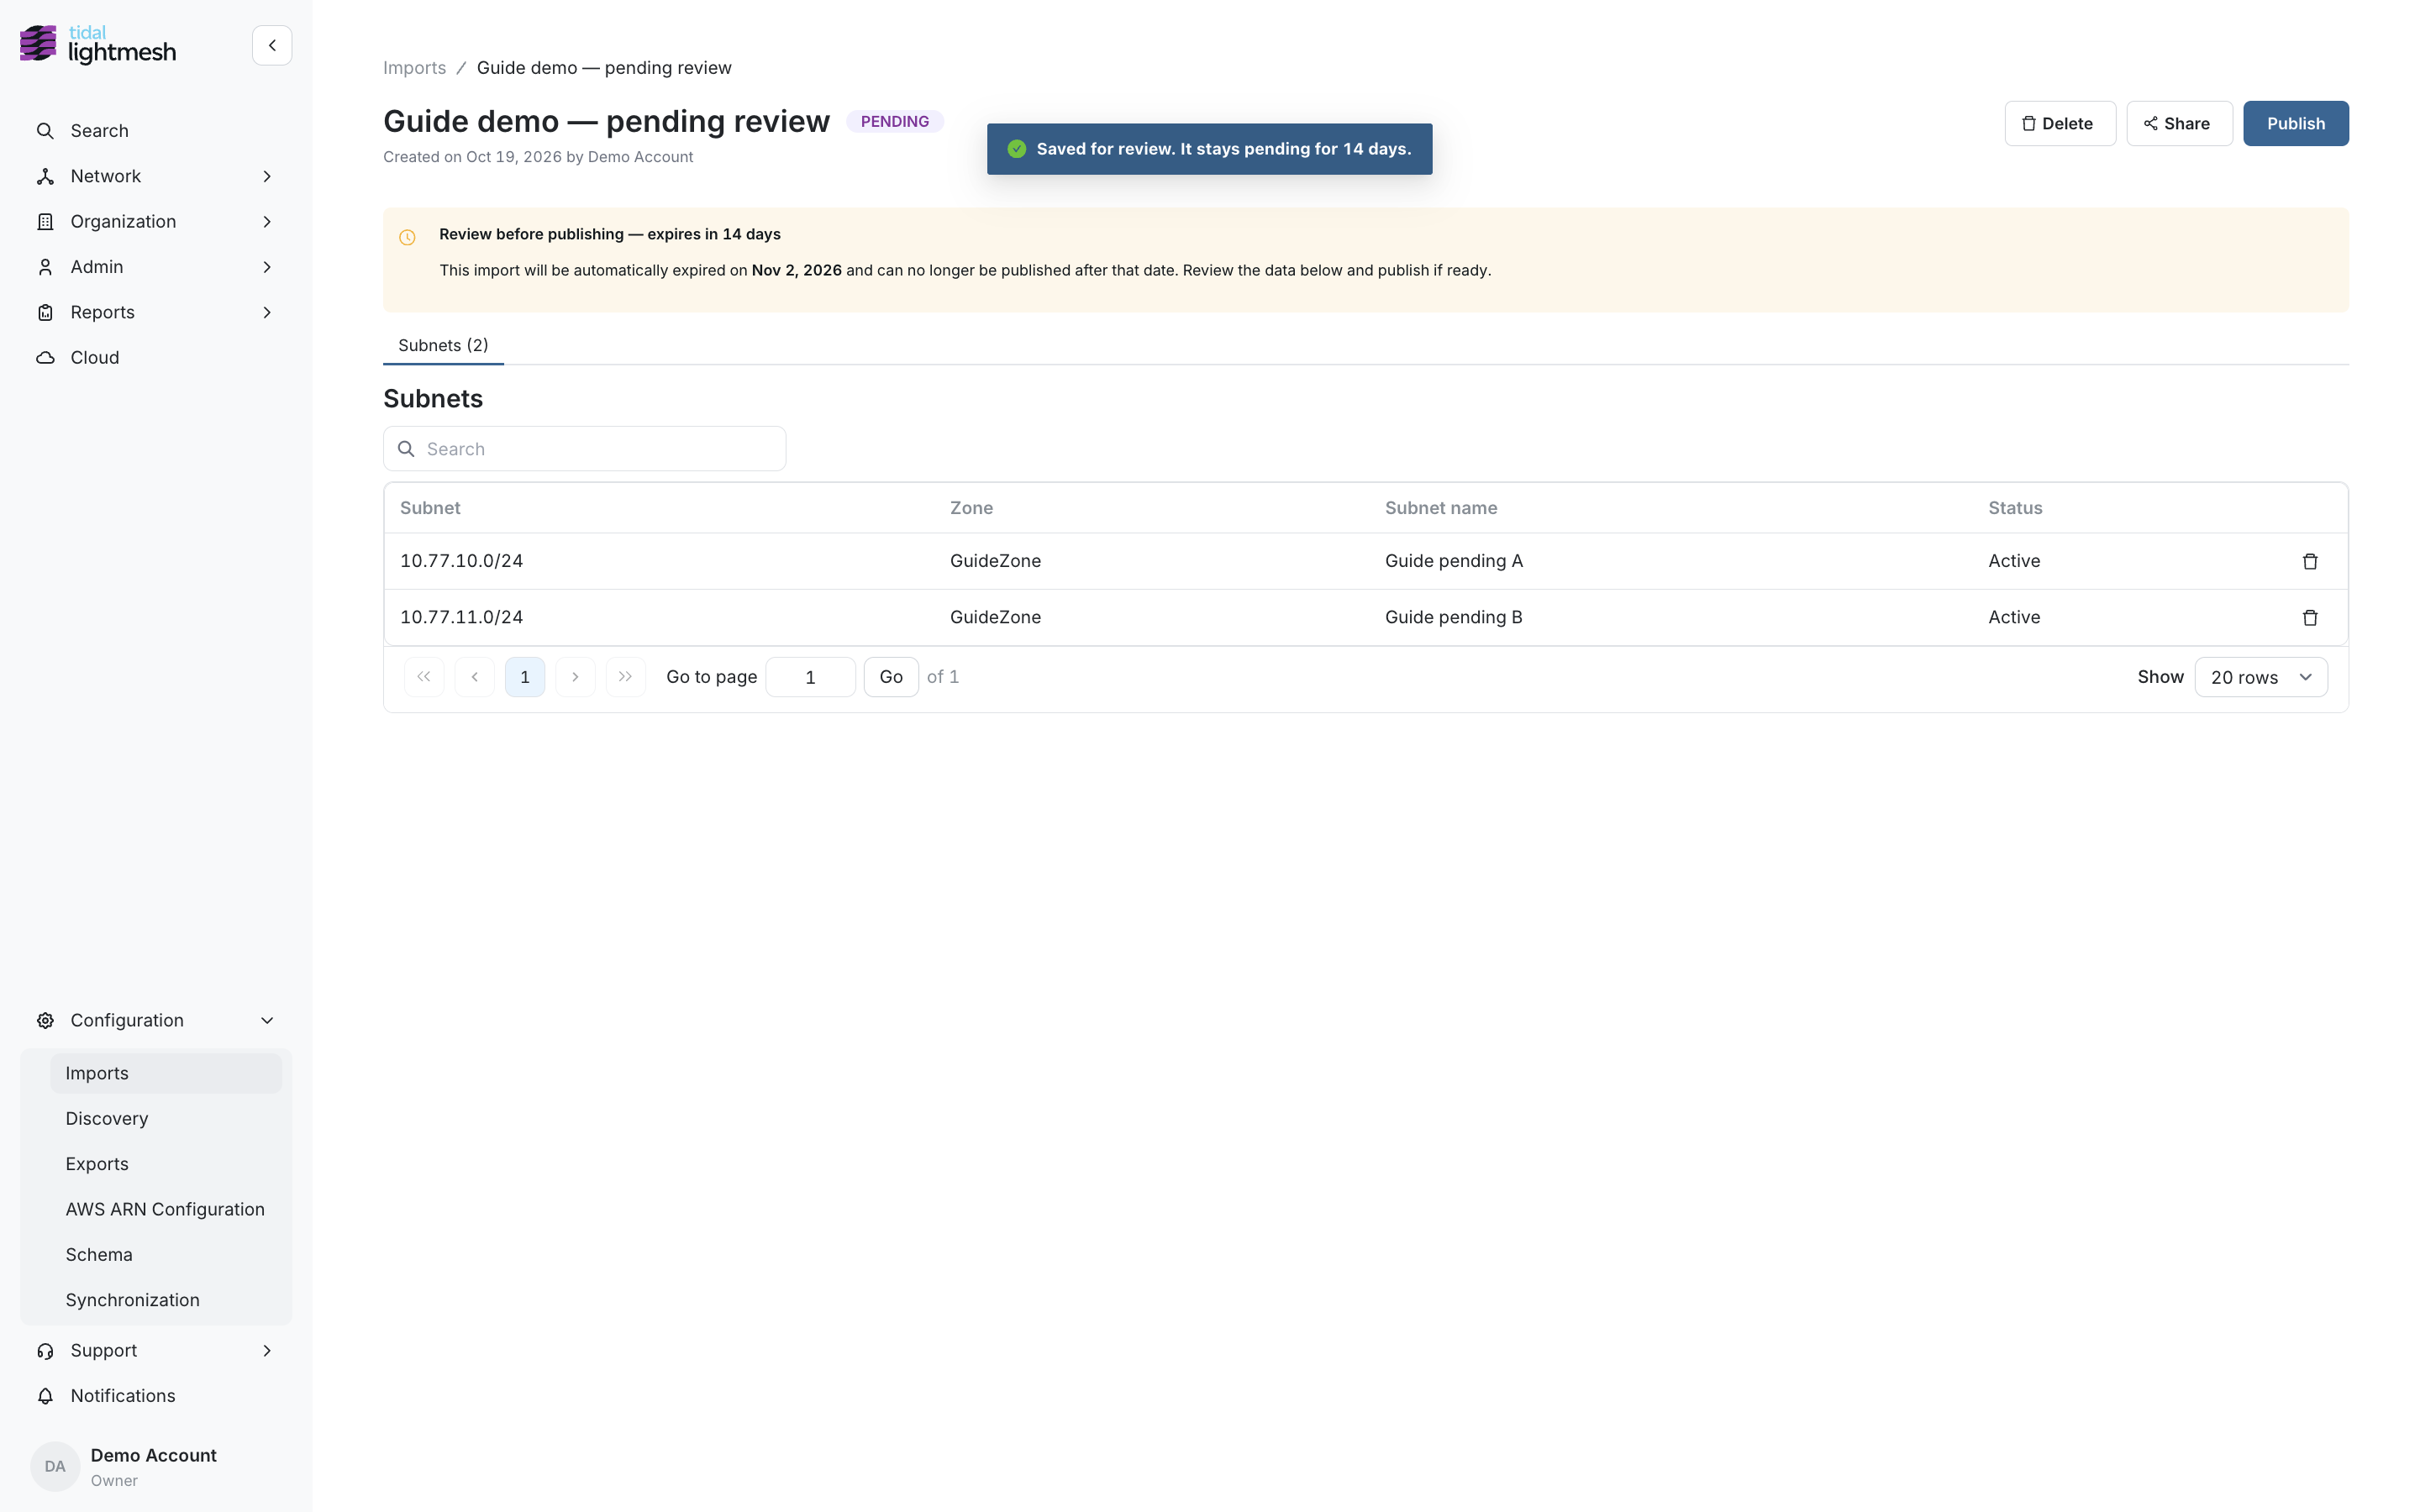Expand the Organization menu
2420x1512 pixels.
click(155, 221)
